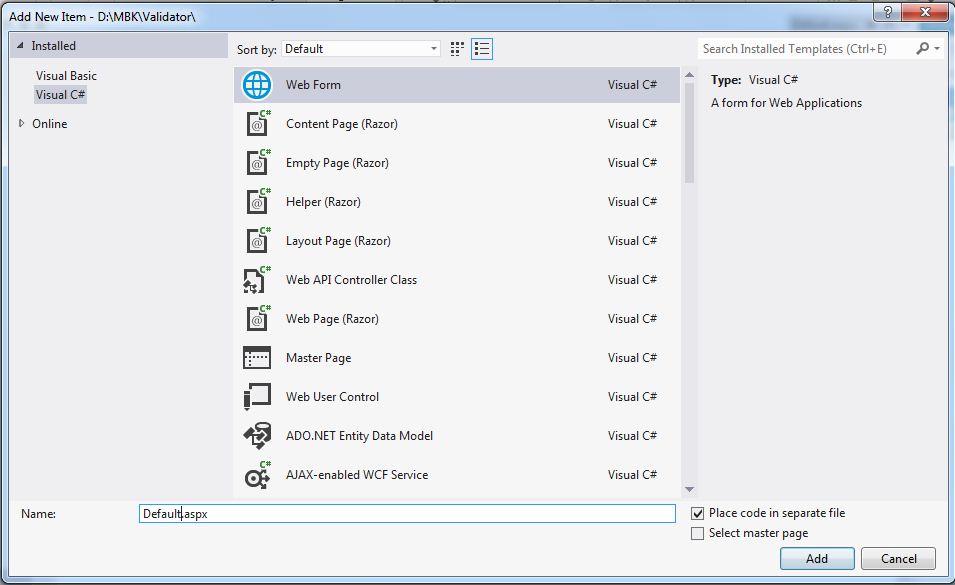Select the Master Page template icon
Image resolution: width=955 pixels, height=585 pixels.
[257, 358]
